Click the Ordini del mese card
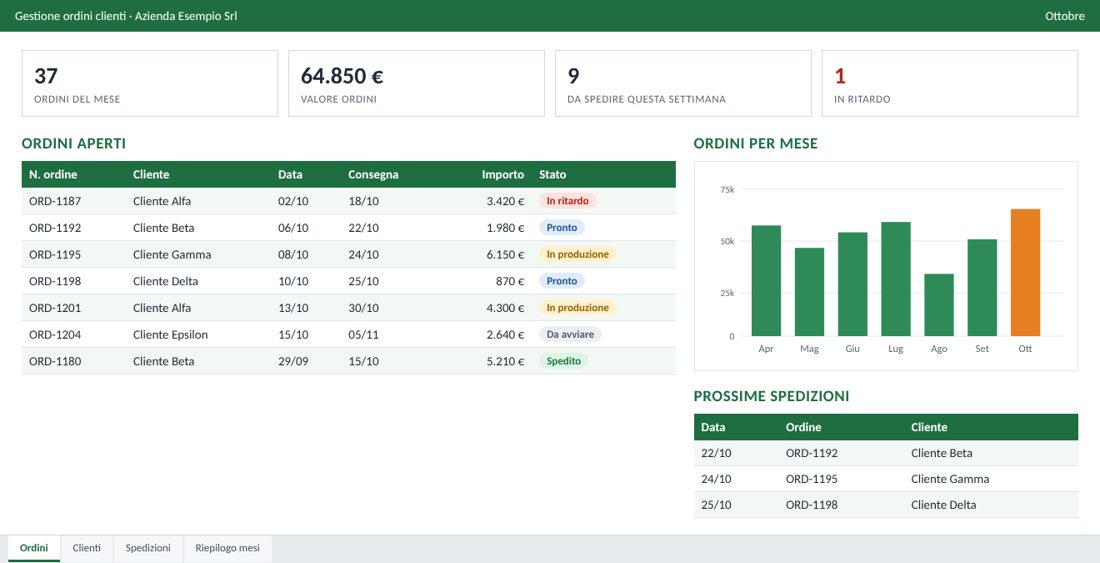 click(x=150, y=83)
